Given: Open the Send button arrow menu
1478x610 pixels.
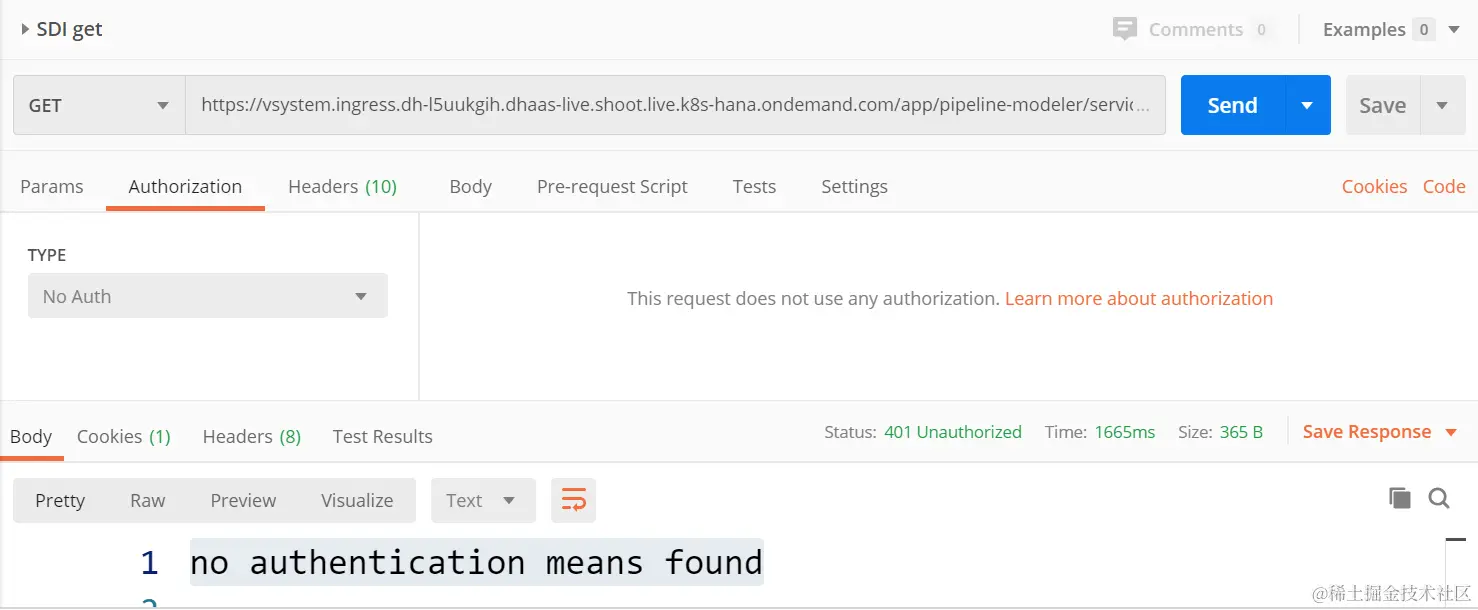Looking at the screenshot, I should pos(1307,105).
